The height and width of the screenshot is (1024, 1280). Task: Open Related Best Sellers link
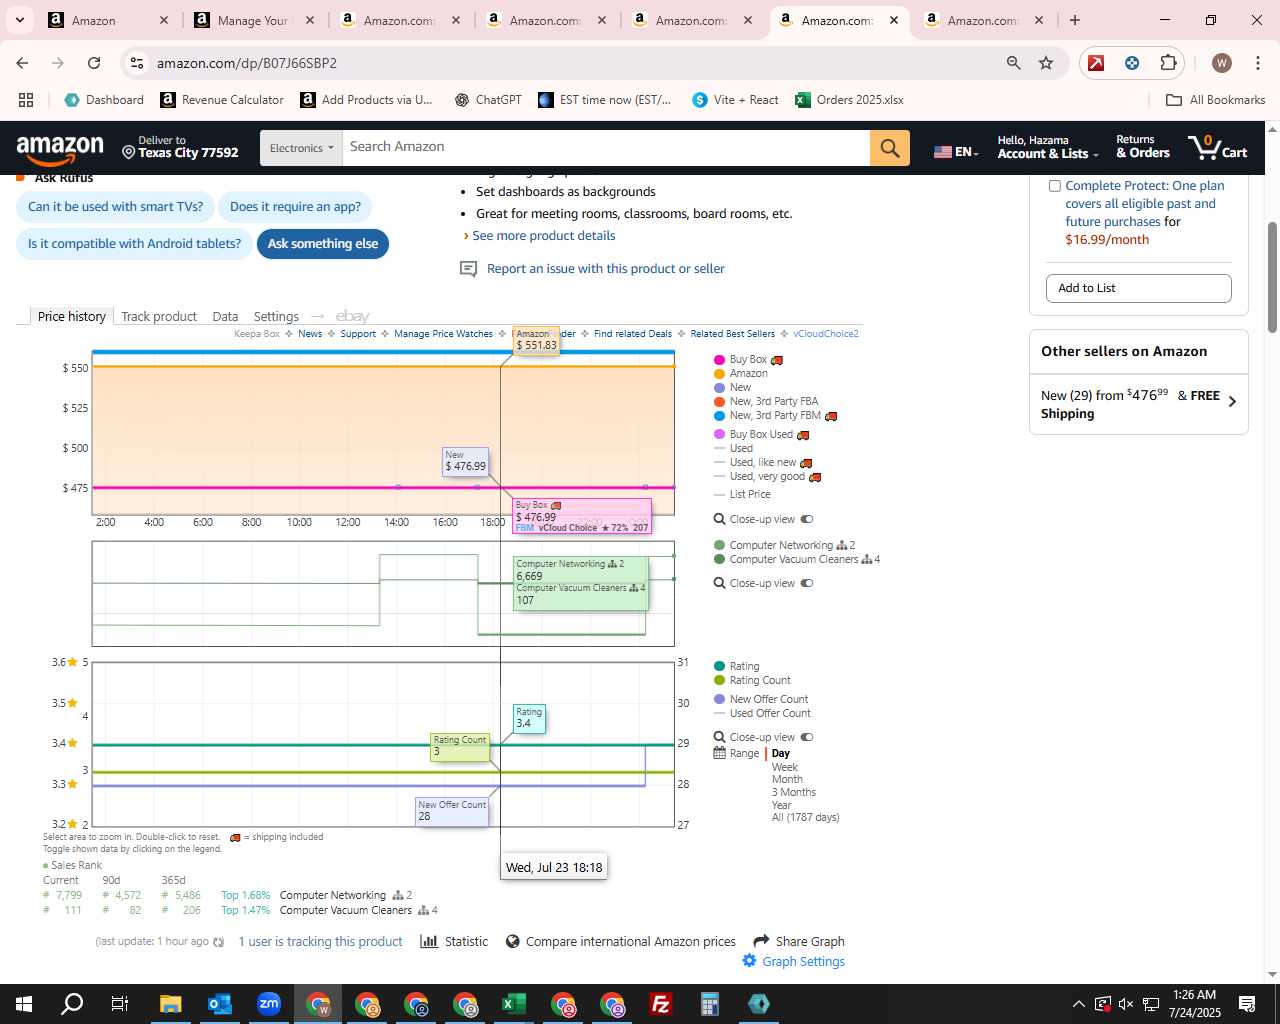tap(732, 334)
